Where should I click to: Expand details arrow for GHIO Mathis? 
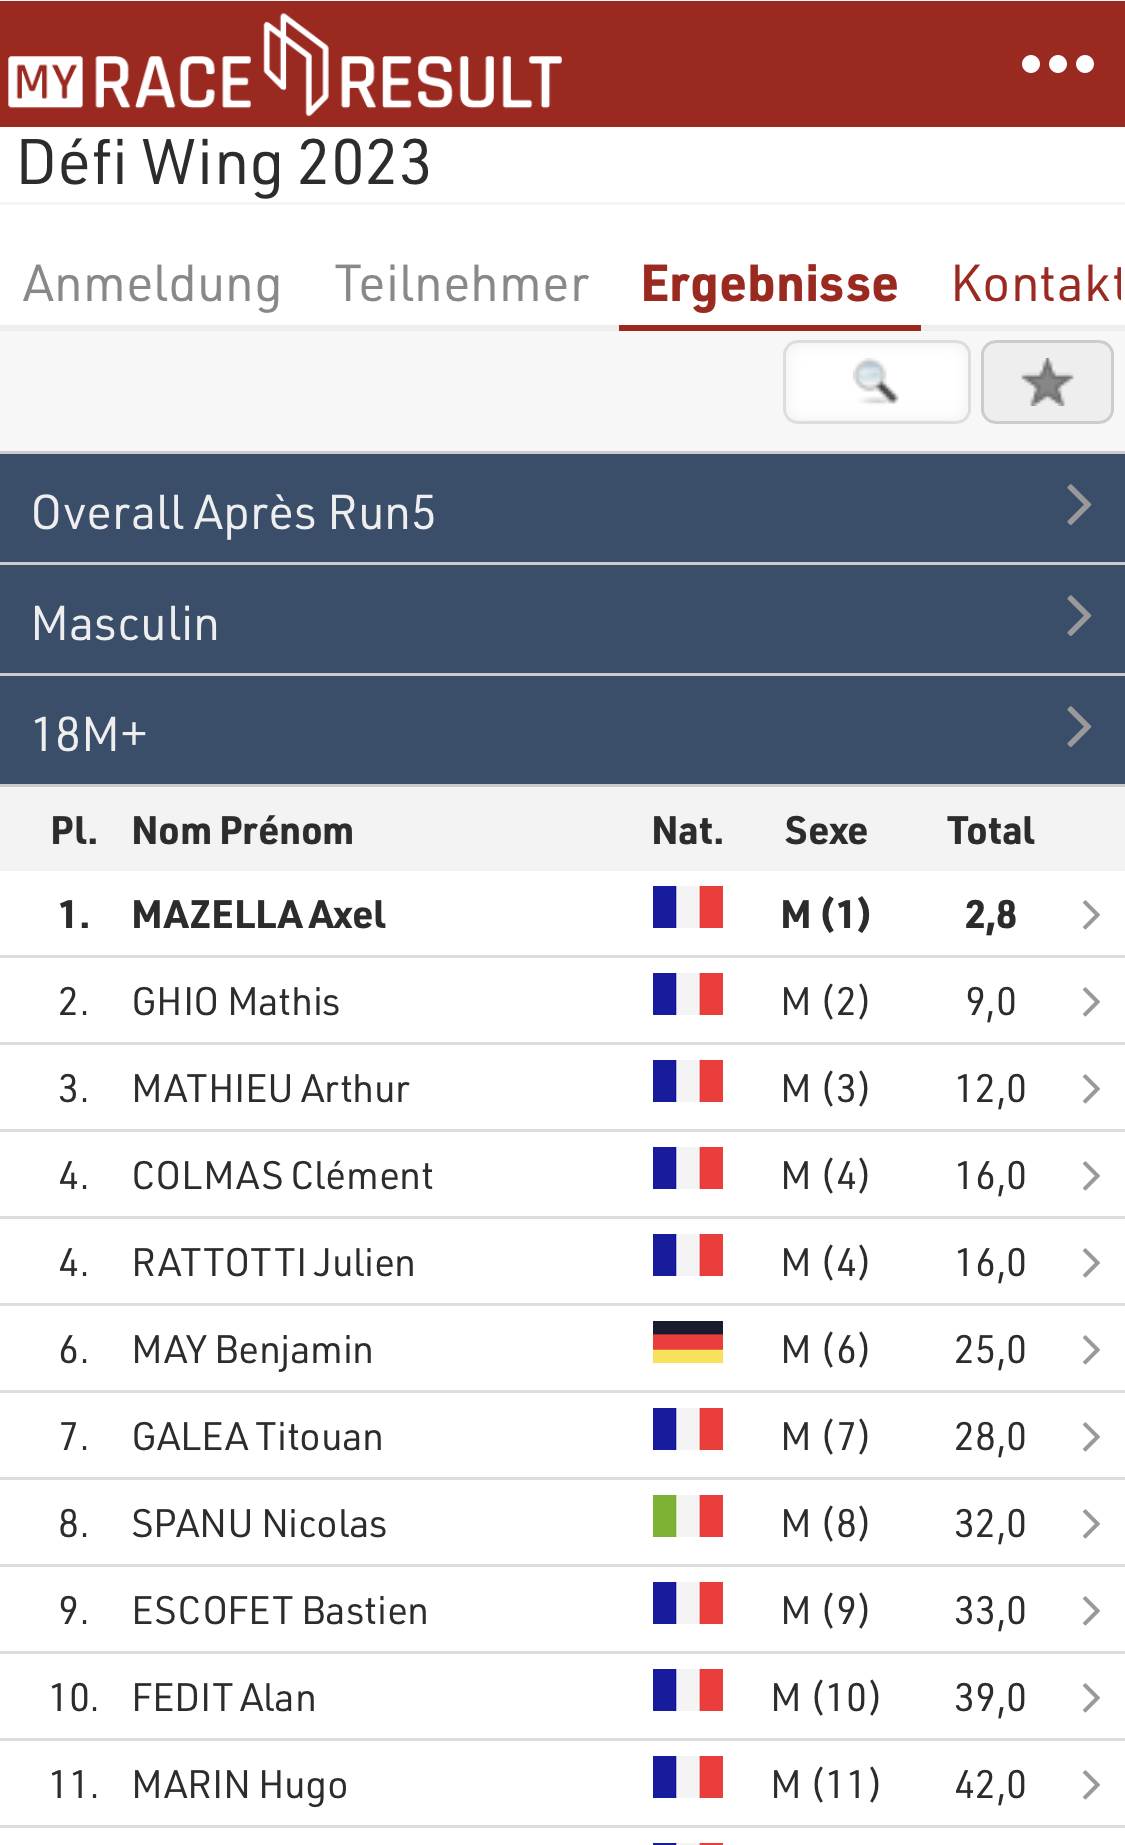1091,1002
